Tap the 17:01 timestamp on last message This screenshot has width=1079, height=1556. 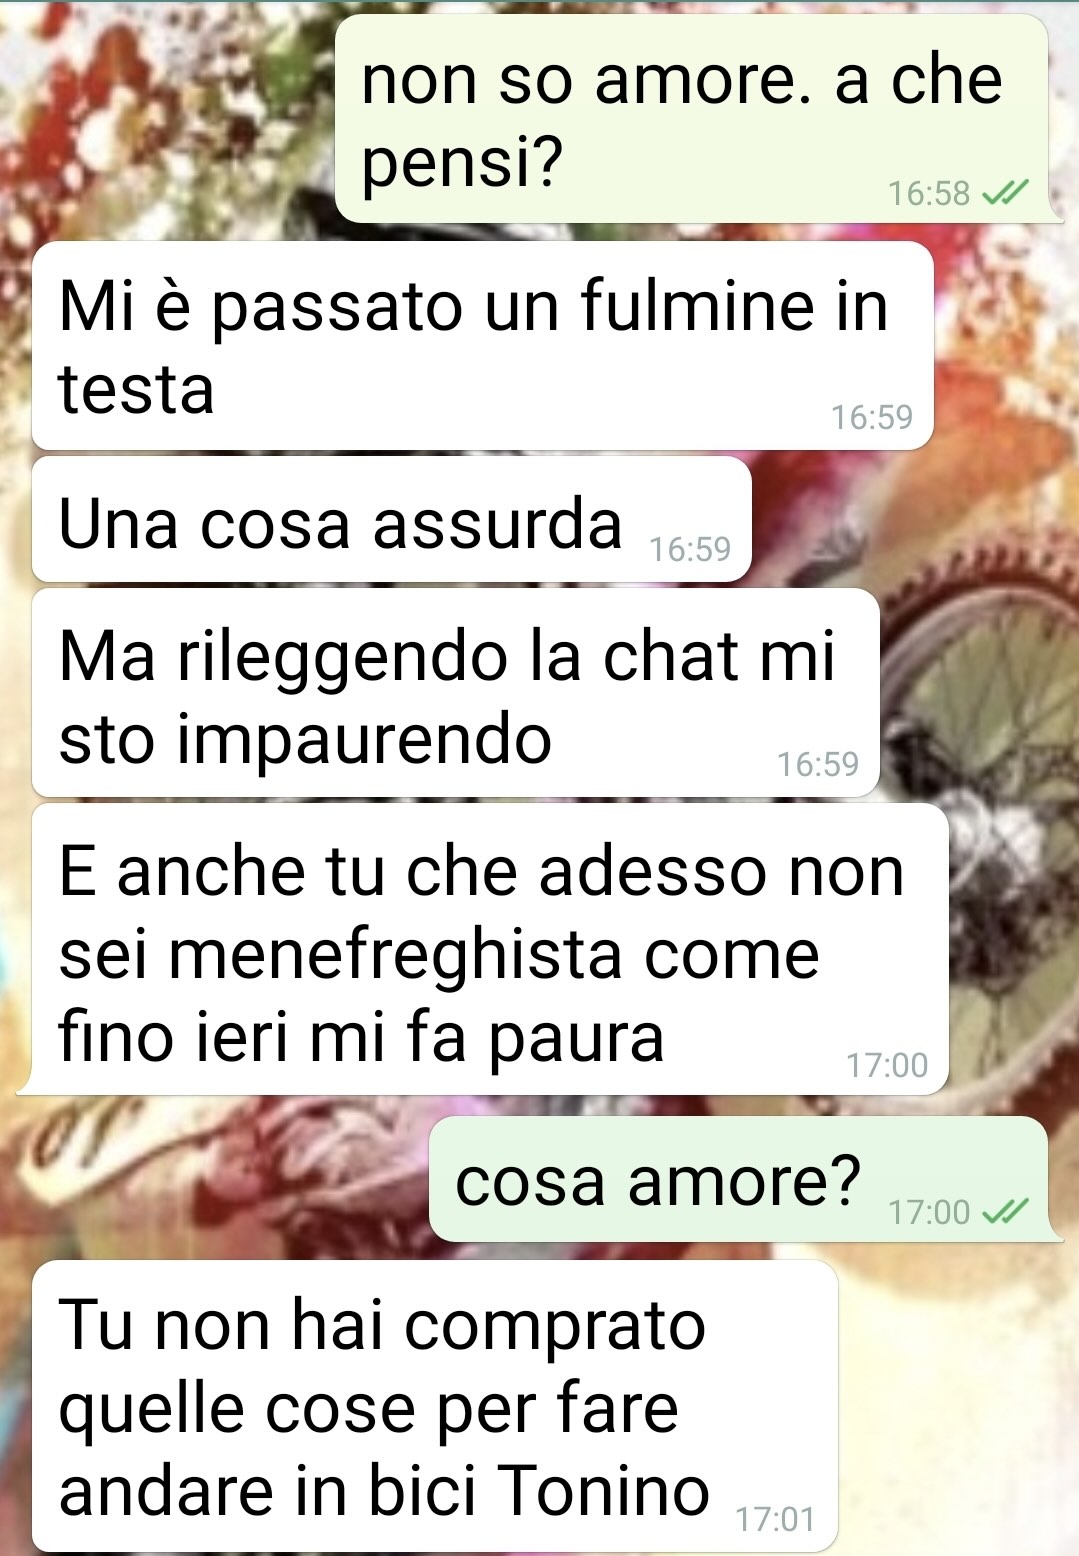775,1520
